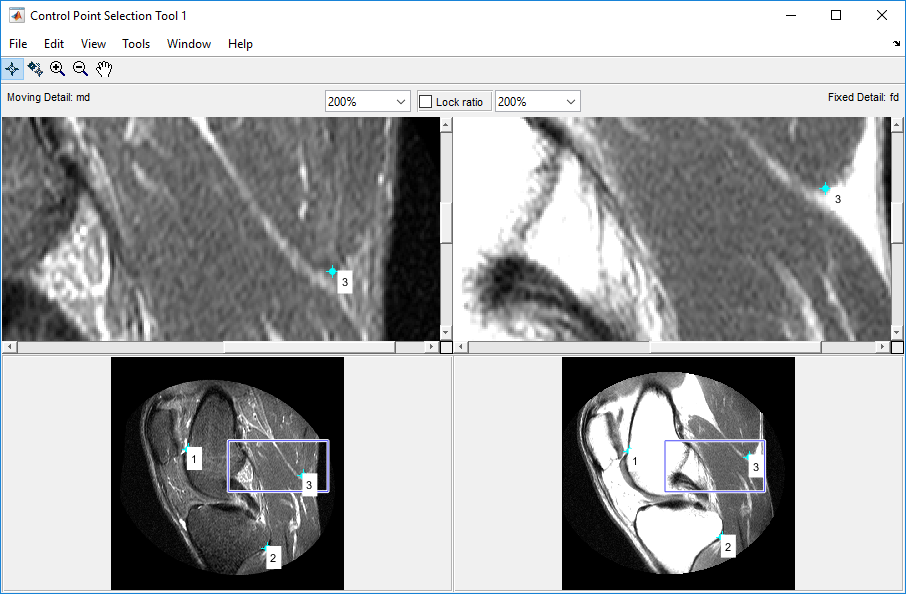906x594 pixels.
Task: Maximize the Control Point Selection Tool window
Action: click(x=836, y=16)
